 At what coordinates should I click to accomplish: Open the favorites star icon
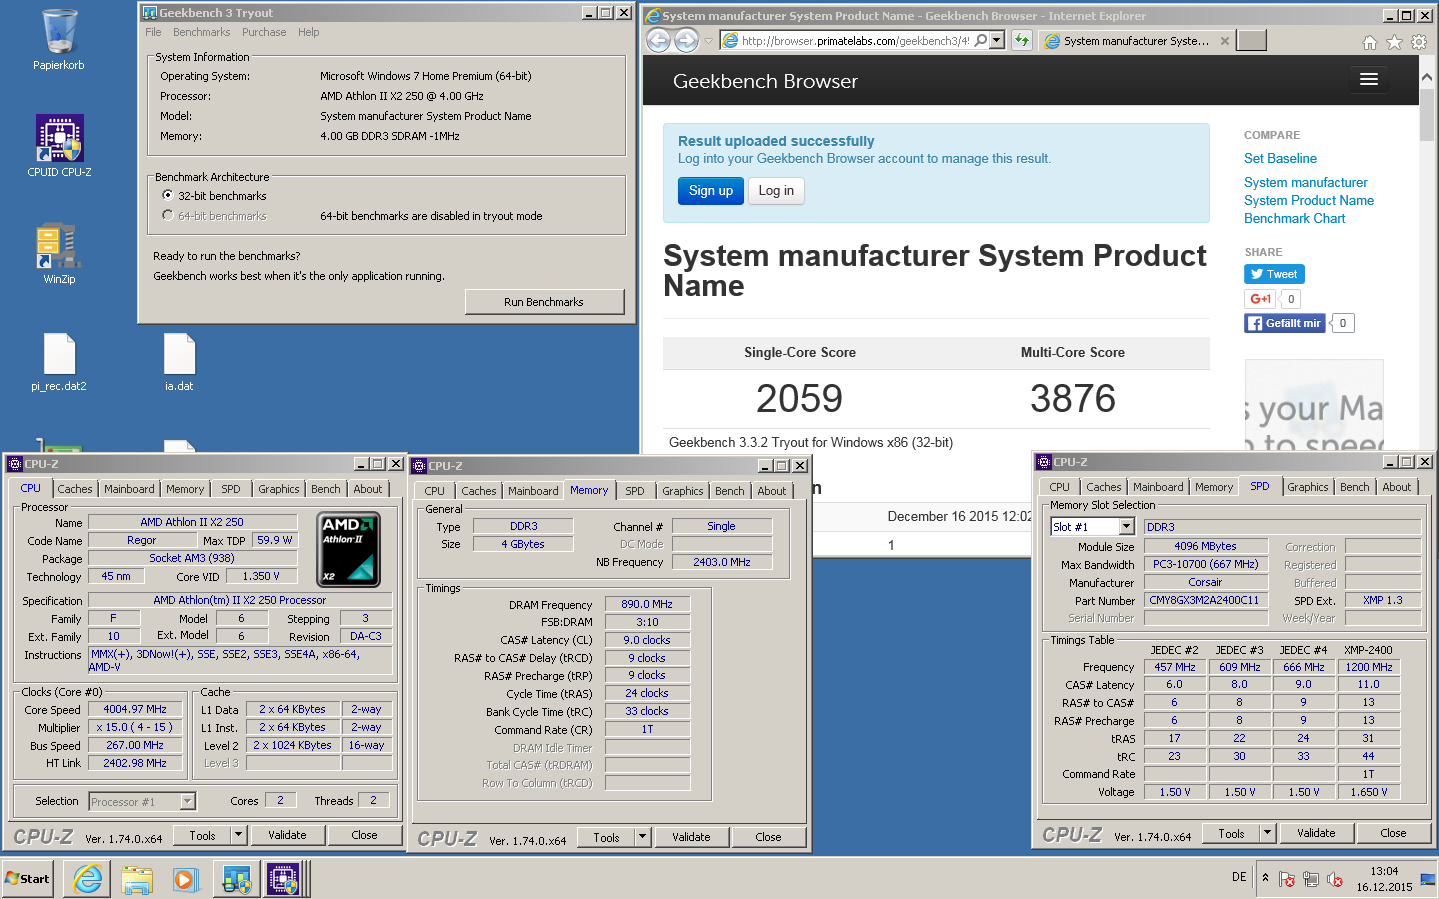(x=1394, y=42)
